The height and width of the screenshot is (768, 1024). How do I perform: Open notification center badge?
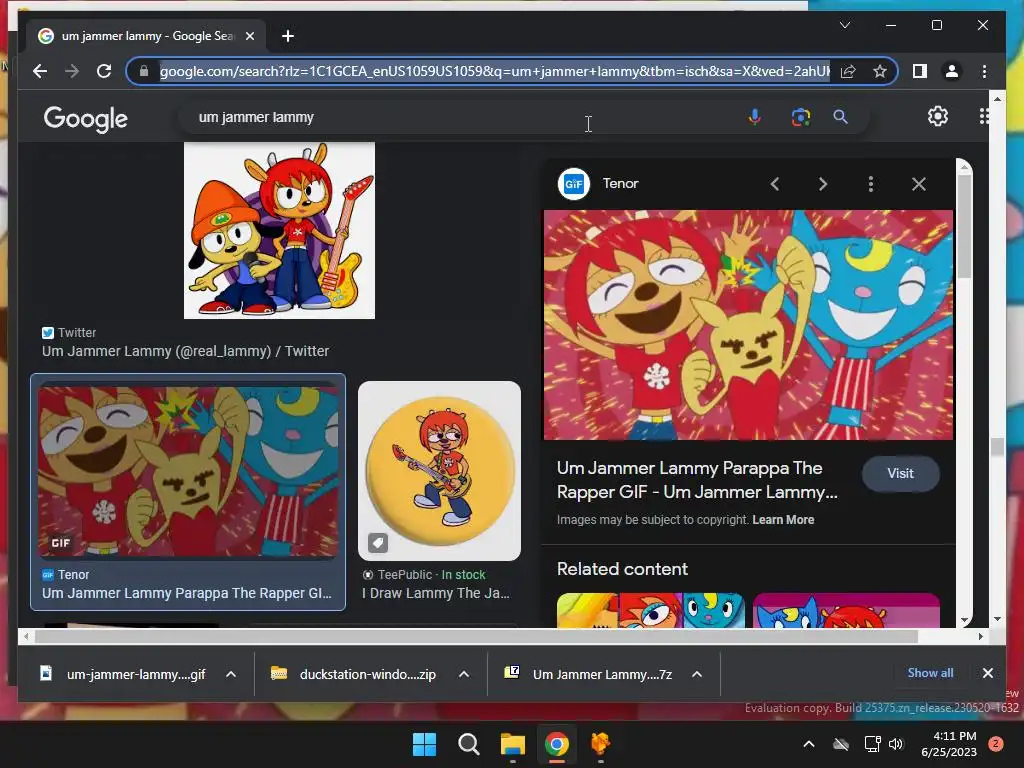pyautogui.click(x=996, y=744)
